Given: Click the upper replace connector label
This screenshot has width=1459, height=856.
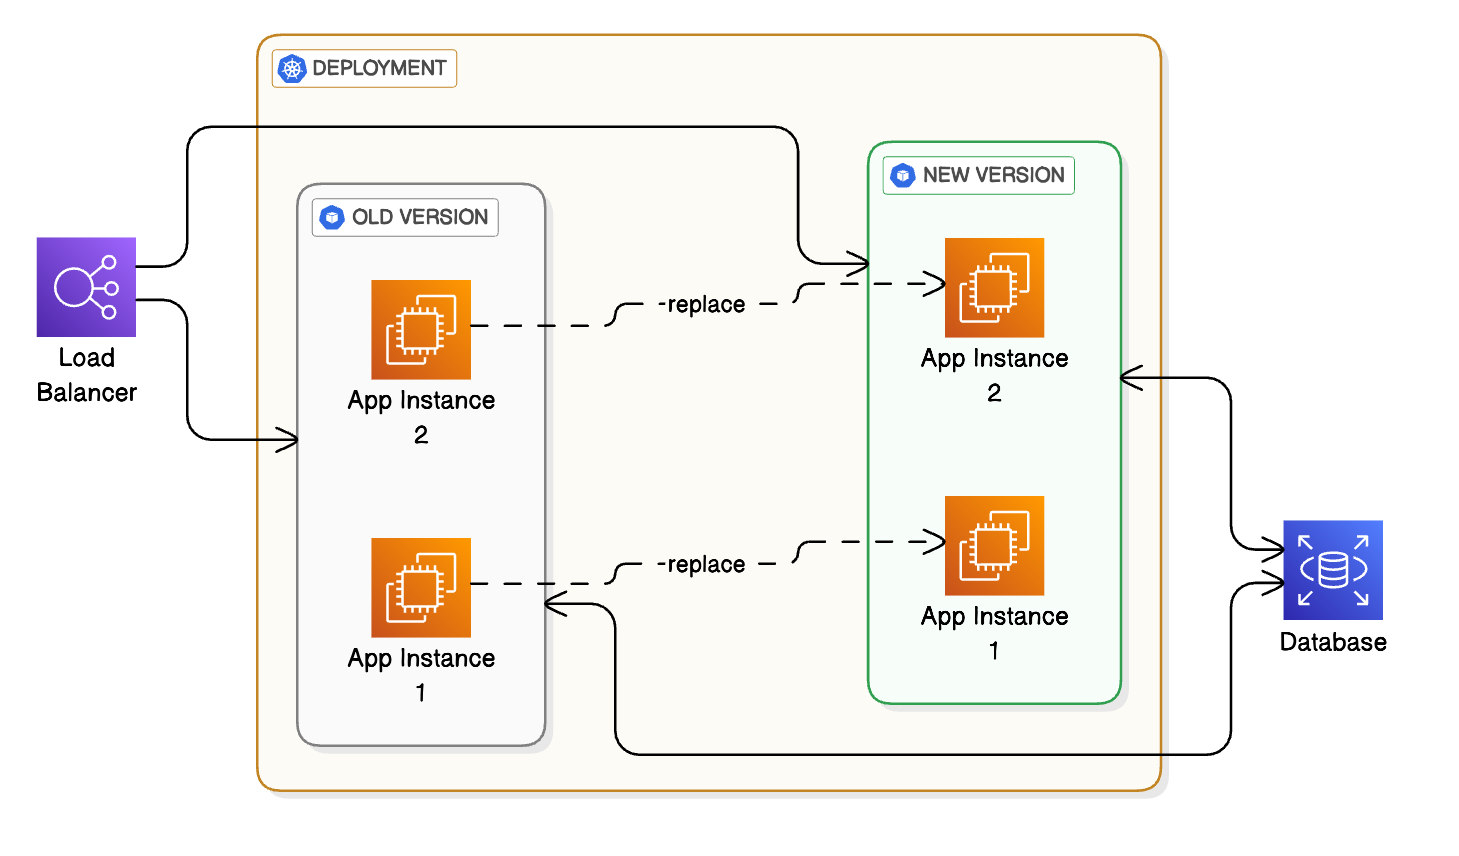Looking at the screenshot, I should [x=700, y=303].
